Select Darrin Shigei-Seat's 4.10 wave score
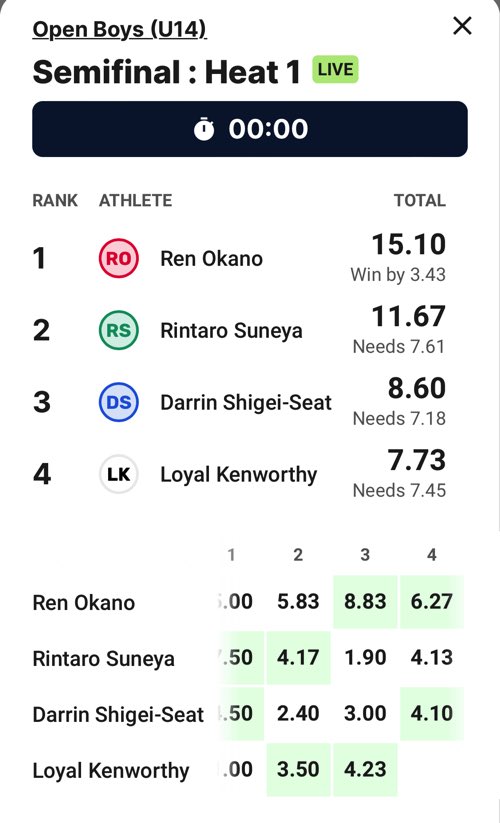This screenshot has height=823, width=500. click(x=432, y=714)
